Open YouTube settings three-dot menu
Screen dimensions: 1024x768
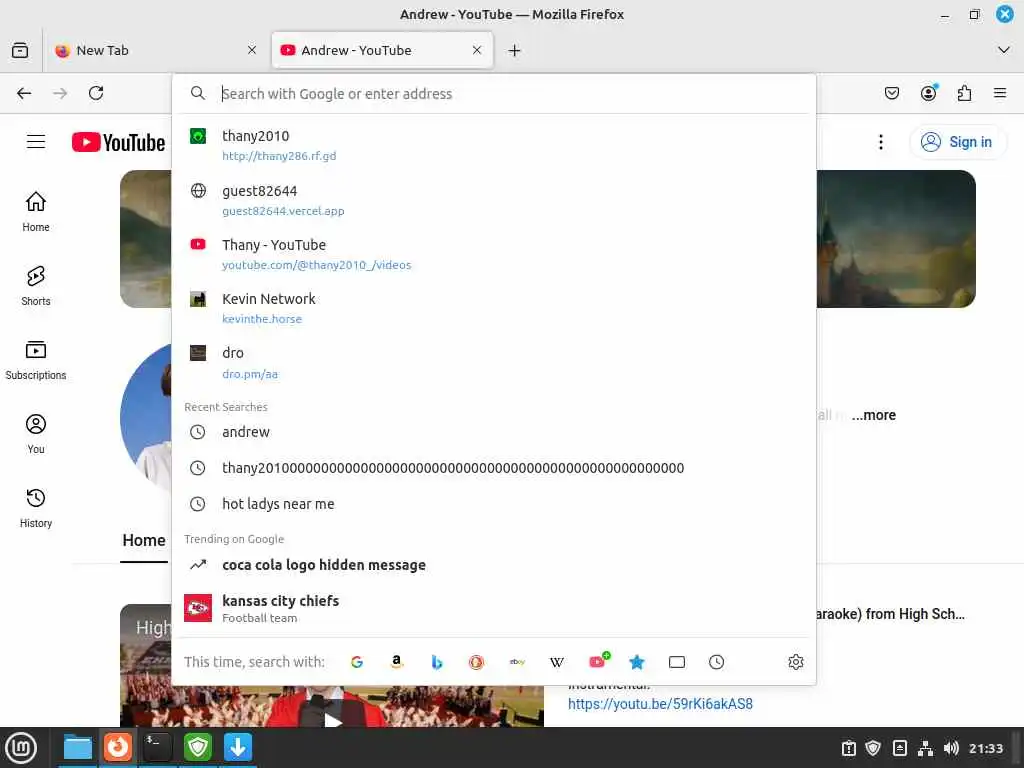[881, 142]
